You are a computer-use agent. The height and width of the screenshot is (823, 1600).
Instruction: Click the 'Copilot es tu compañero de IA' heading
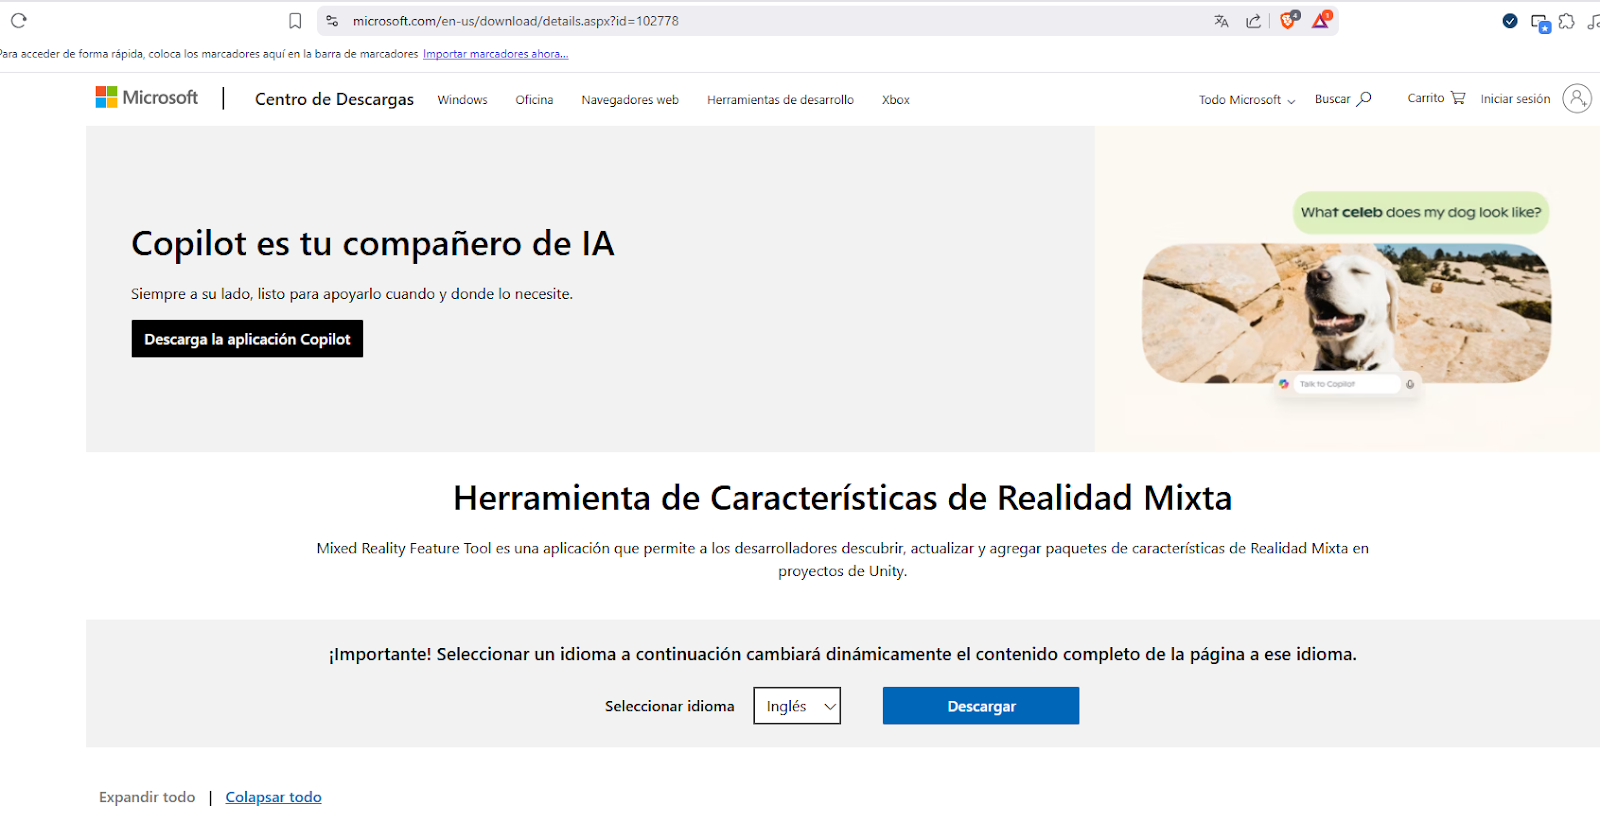click(x=373, y=243)
